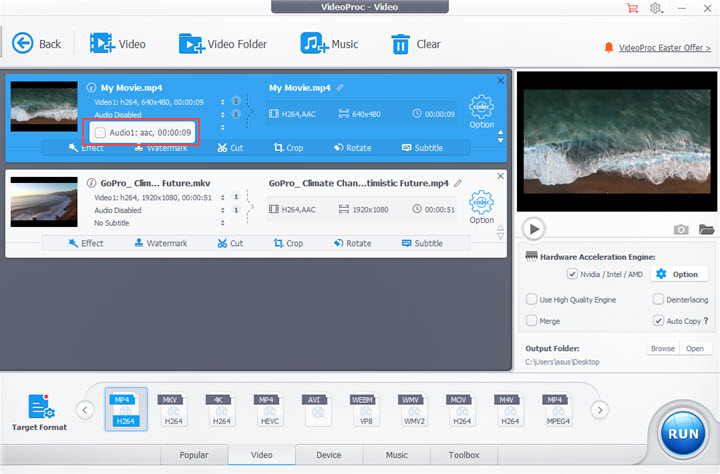Choose the 4K H264 format
The height and width of the screenshot is (474, 720).
(221, 409)
